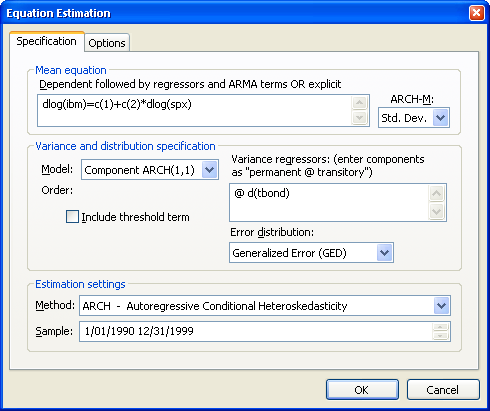Click mean equation scroll down arrow

pos(359,117)
